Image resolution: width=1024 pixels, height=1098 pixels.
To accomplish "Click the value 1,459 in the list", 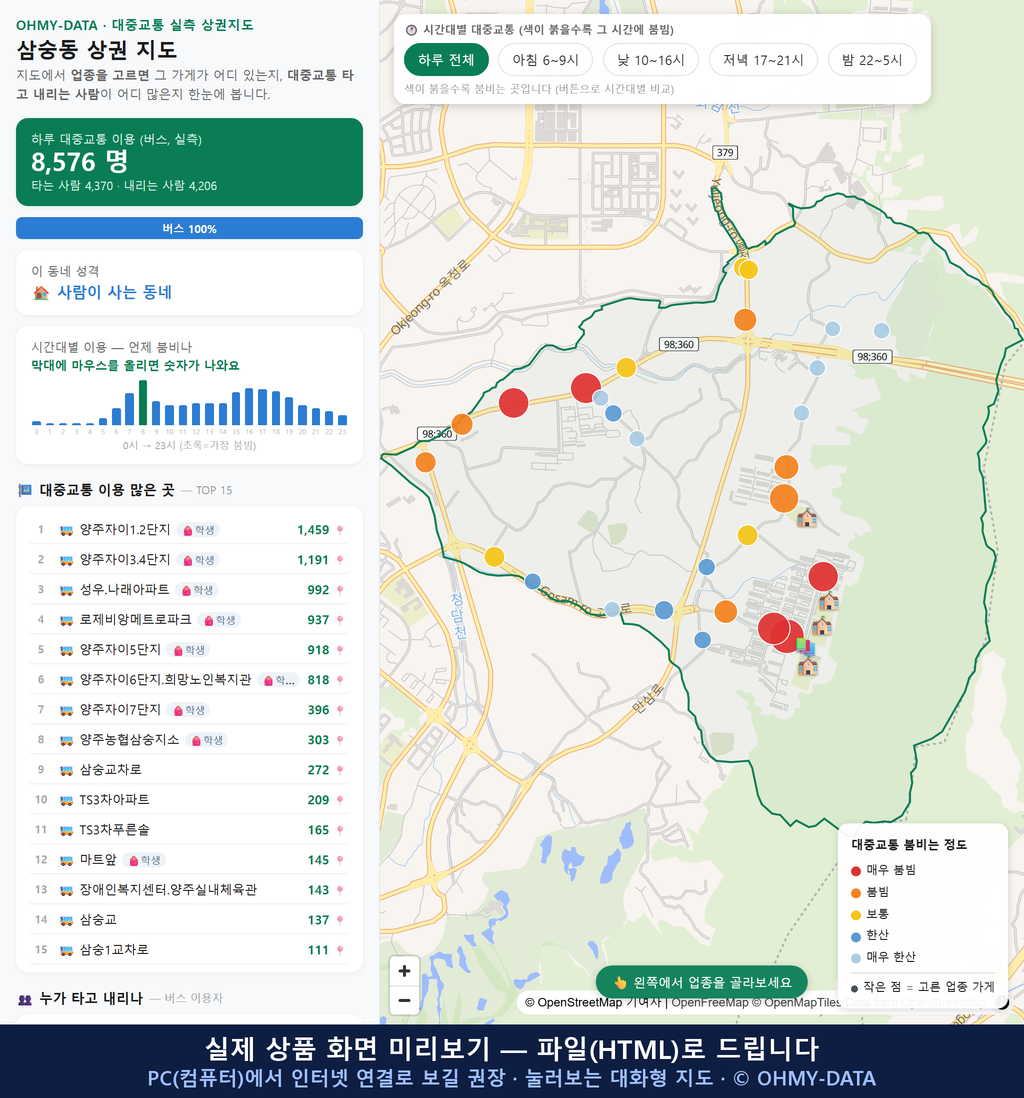I will 313,531.
